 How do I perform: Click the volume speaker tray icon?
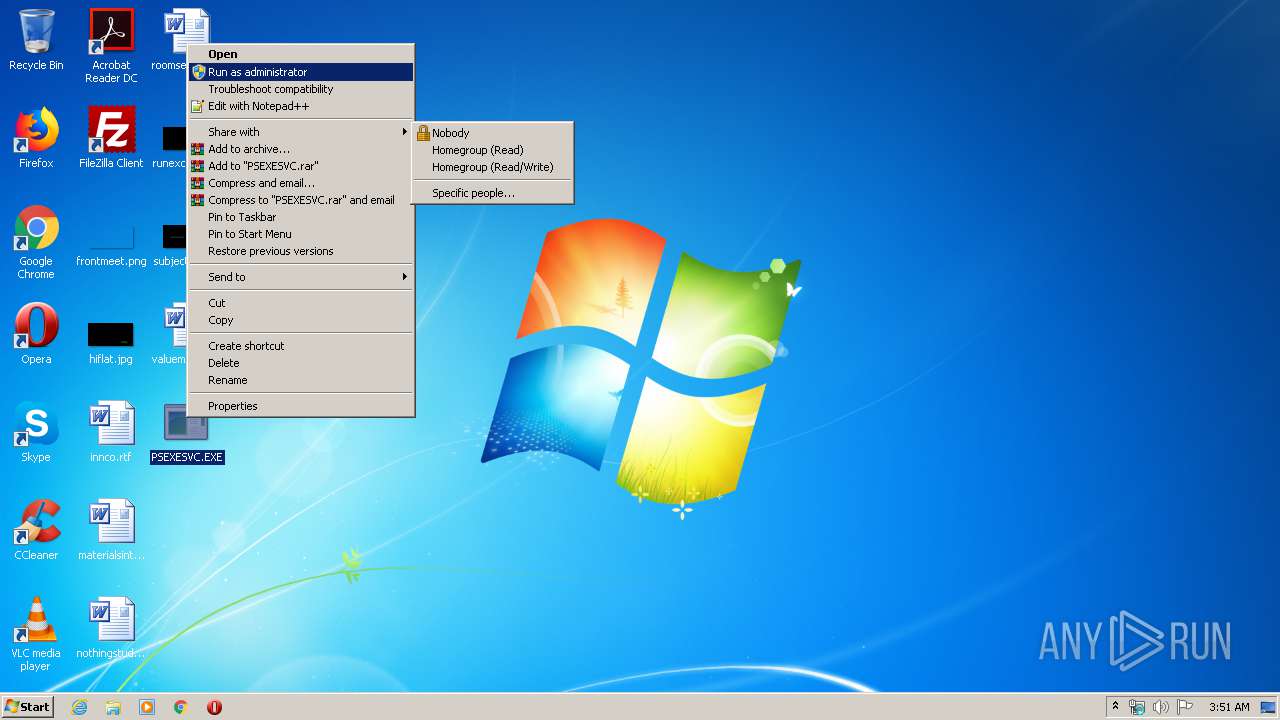click(x=1161, y=707)
